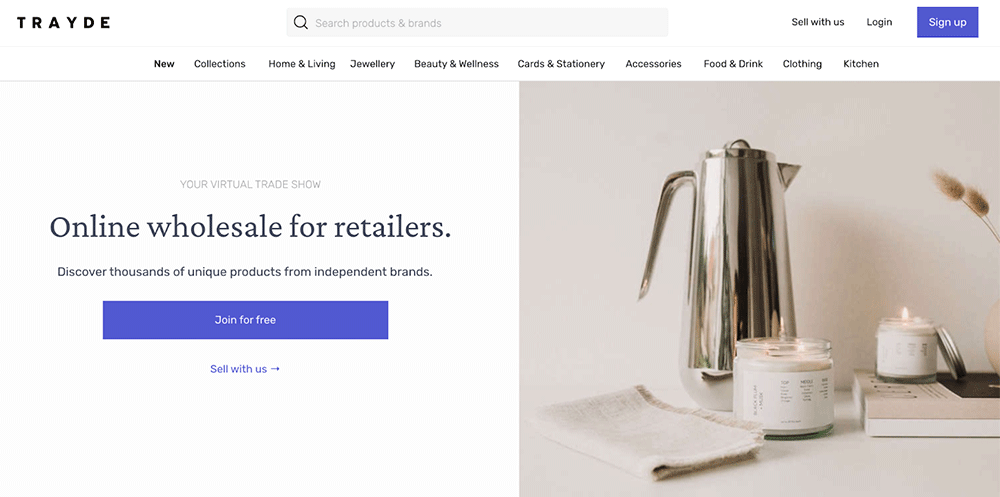Browse Beauty & Wellness category

456,64
